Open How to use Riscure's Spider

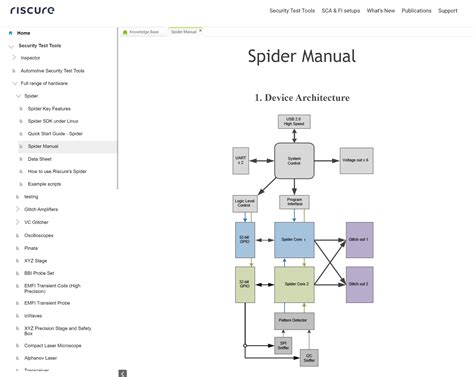[x=57, y=171]
